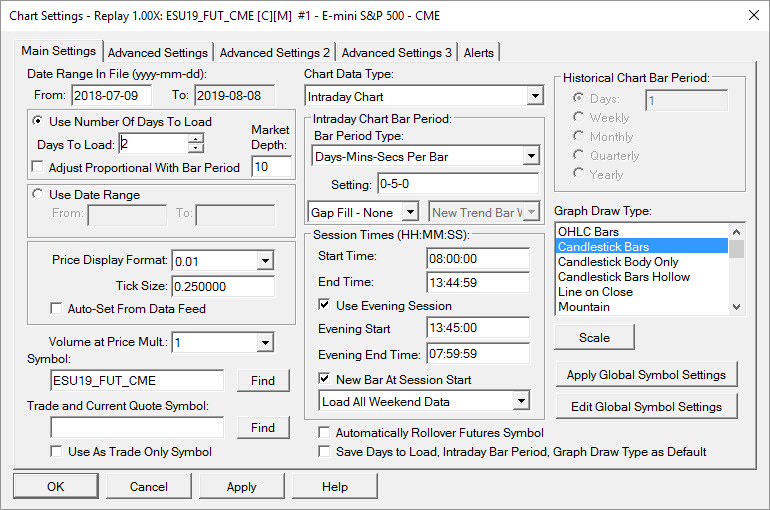
Task: Click the Apply button
Action: (242, 486)
